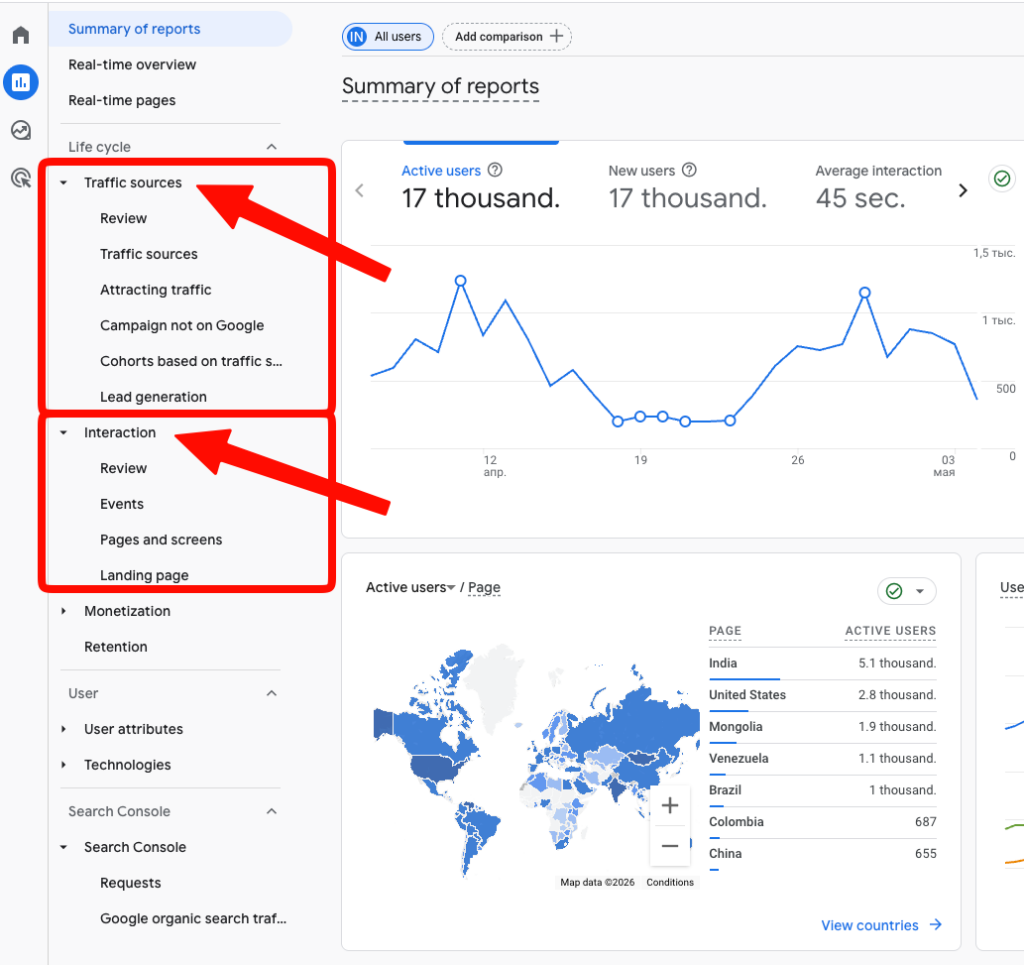Open Summary of reports menu item
The image size is (1024, 965).
coord(170,29)
